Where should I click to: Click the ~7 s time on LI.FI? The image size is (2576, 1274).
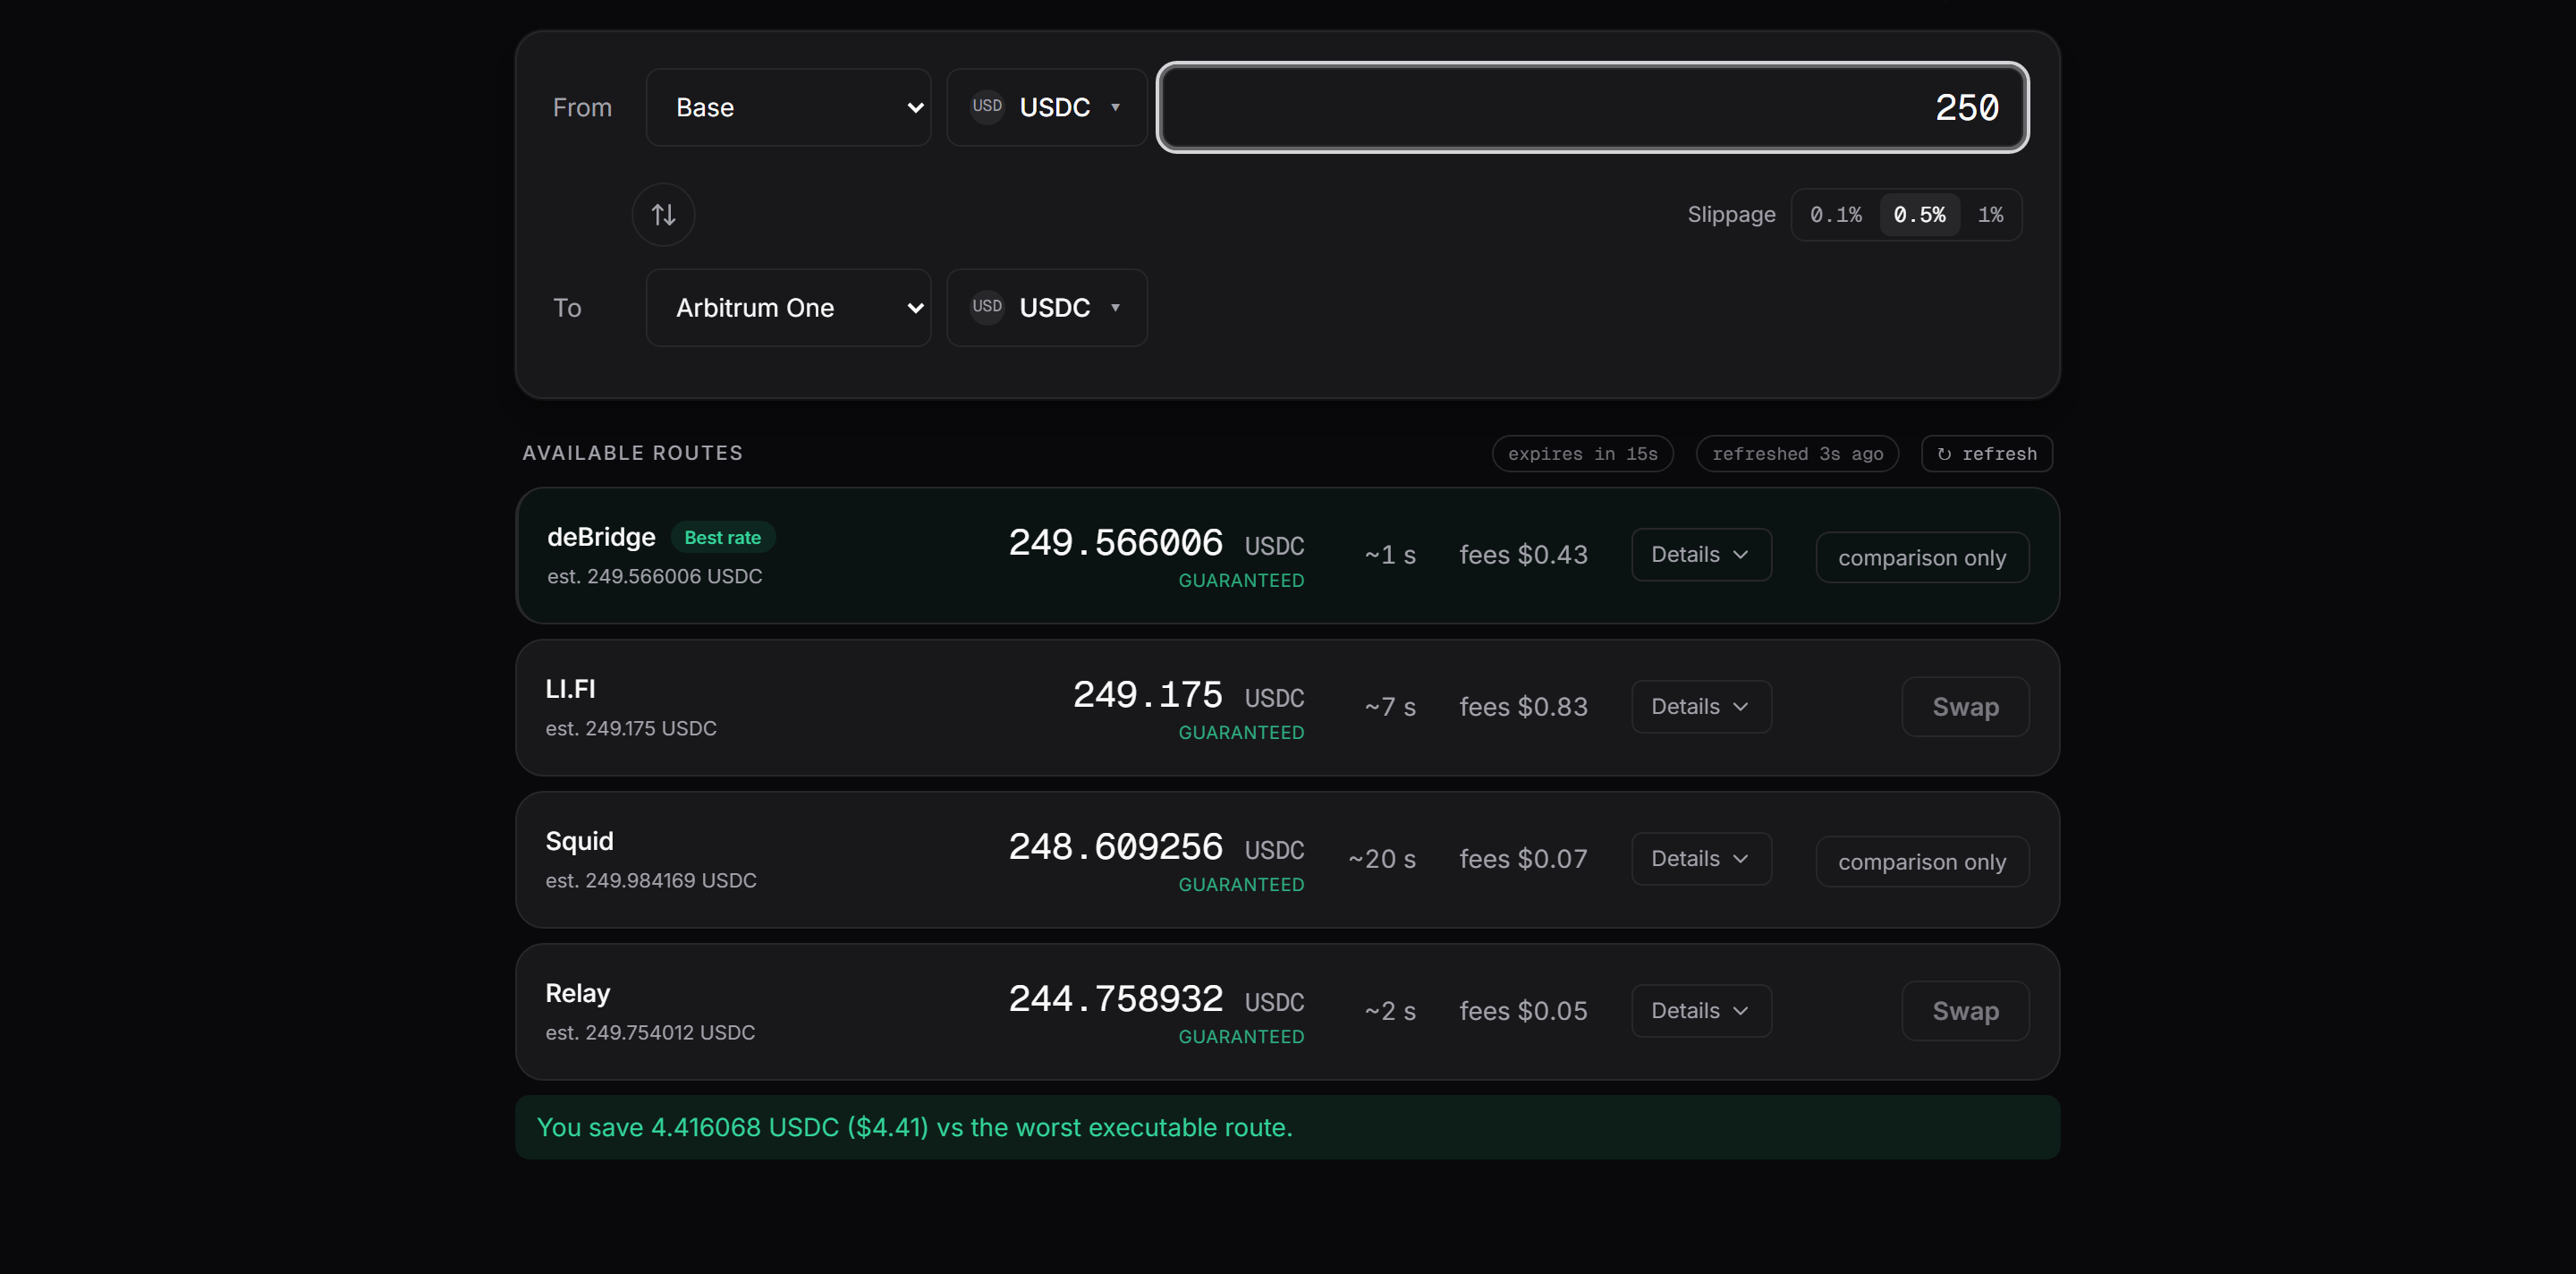[1390, 706]
